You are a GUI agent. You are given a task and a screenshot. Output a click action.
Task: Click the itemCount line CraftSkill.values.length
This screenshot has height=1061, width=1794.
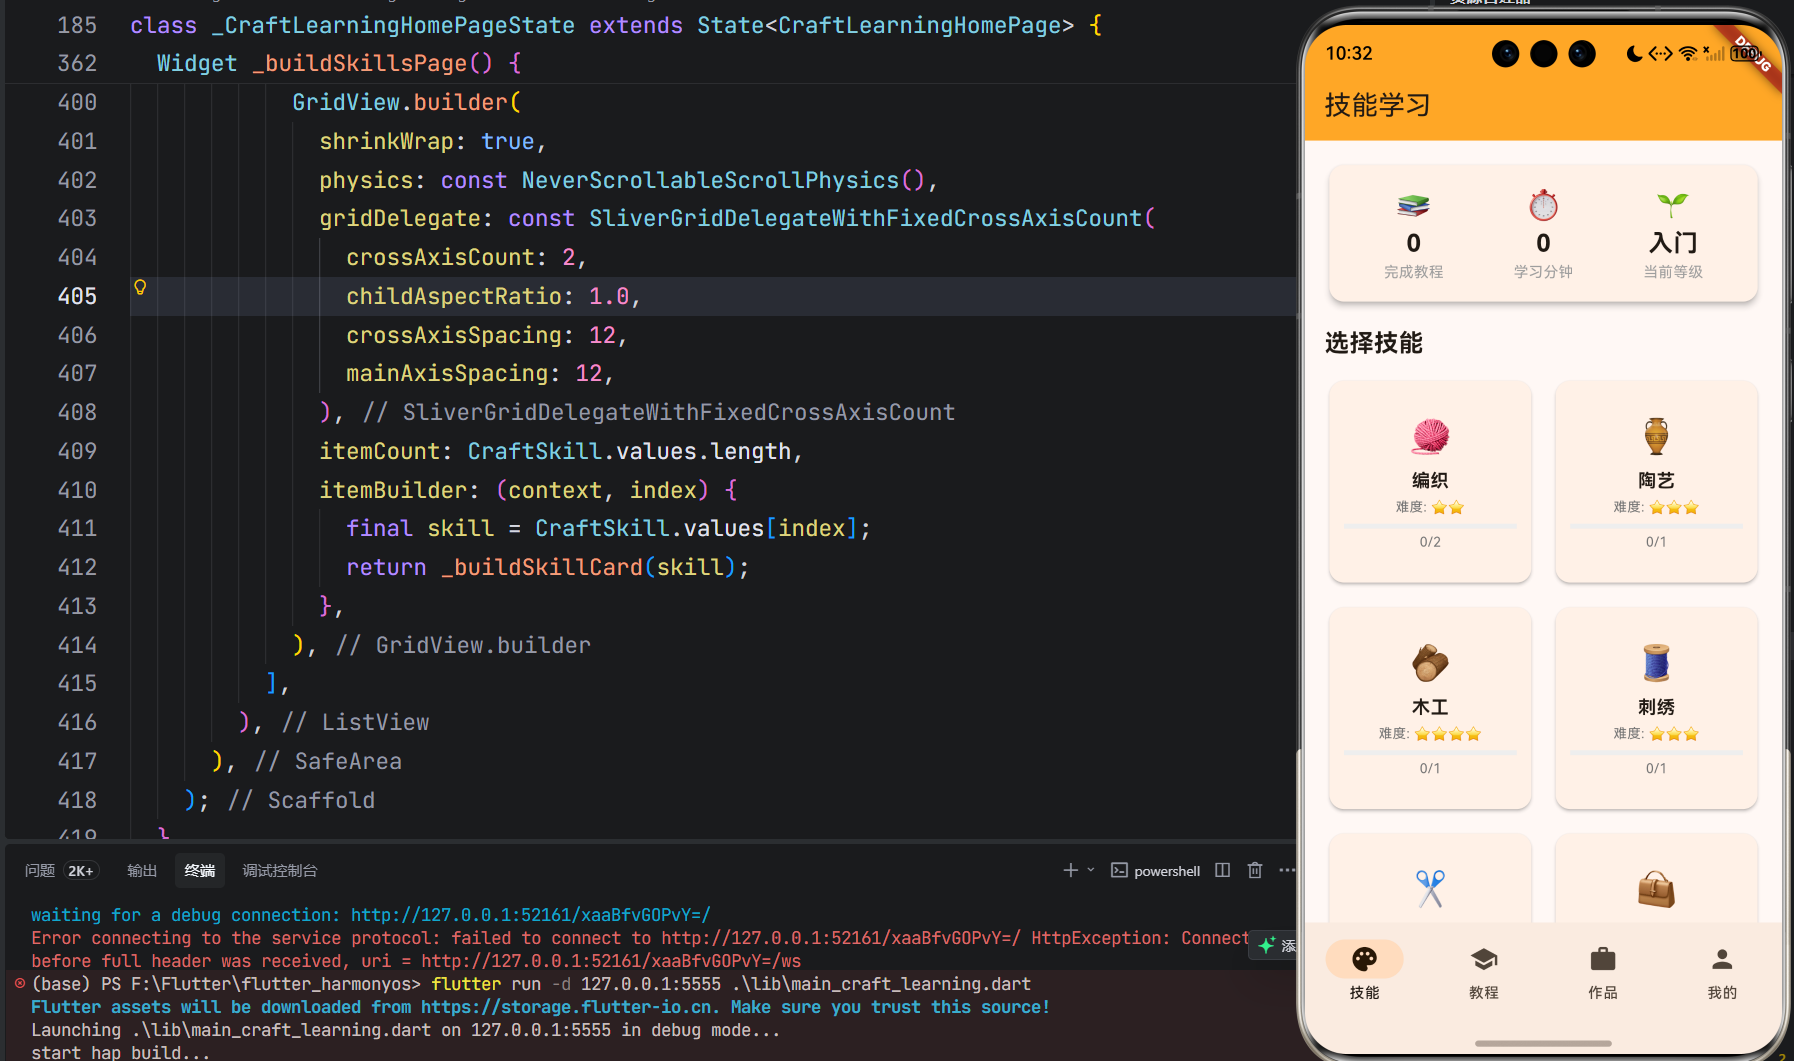560,452
